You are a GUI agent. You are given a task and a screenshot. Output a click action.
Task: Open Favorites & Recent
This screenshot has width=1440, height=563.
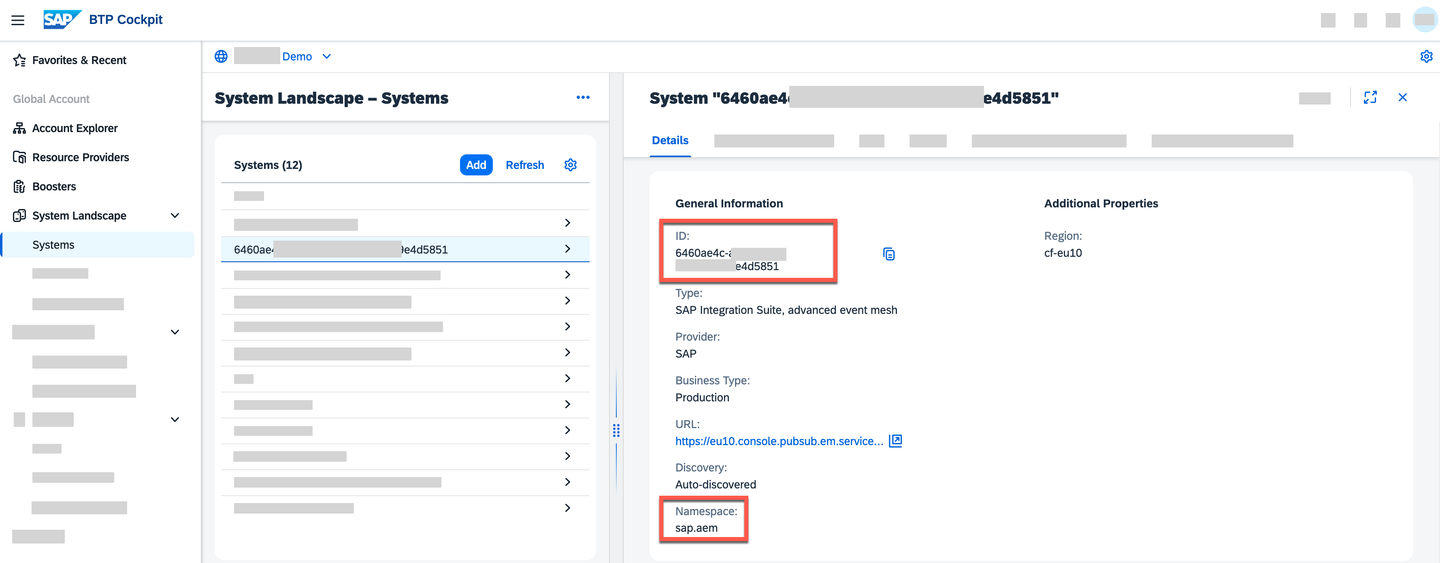[79, 60]
